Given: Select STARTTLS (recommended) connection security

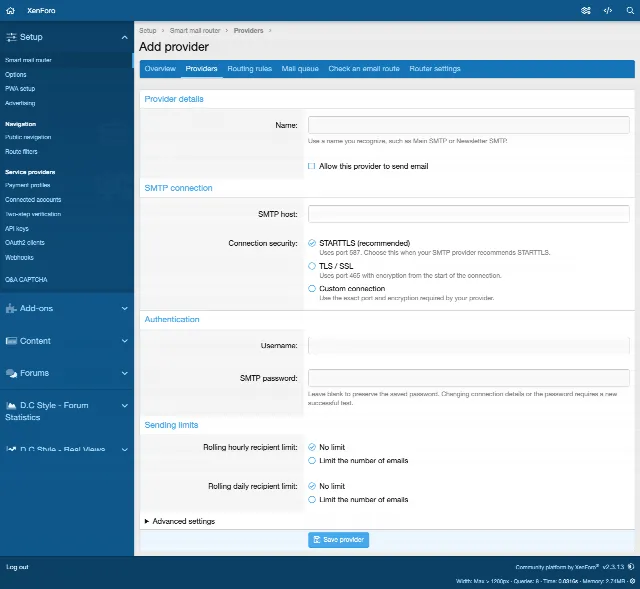Looking at the screenshot, I should (x=312, y=243).
